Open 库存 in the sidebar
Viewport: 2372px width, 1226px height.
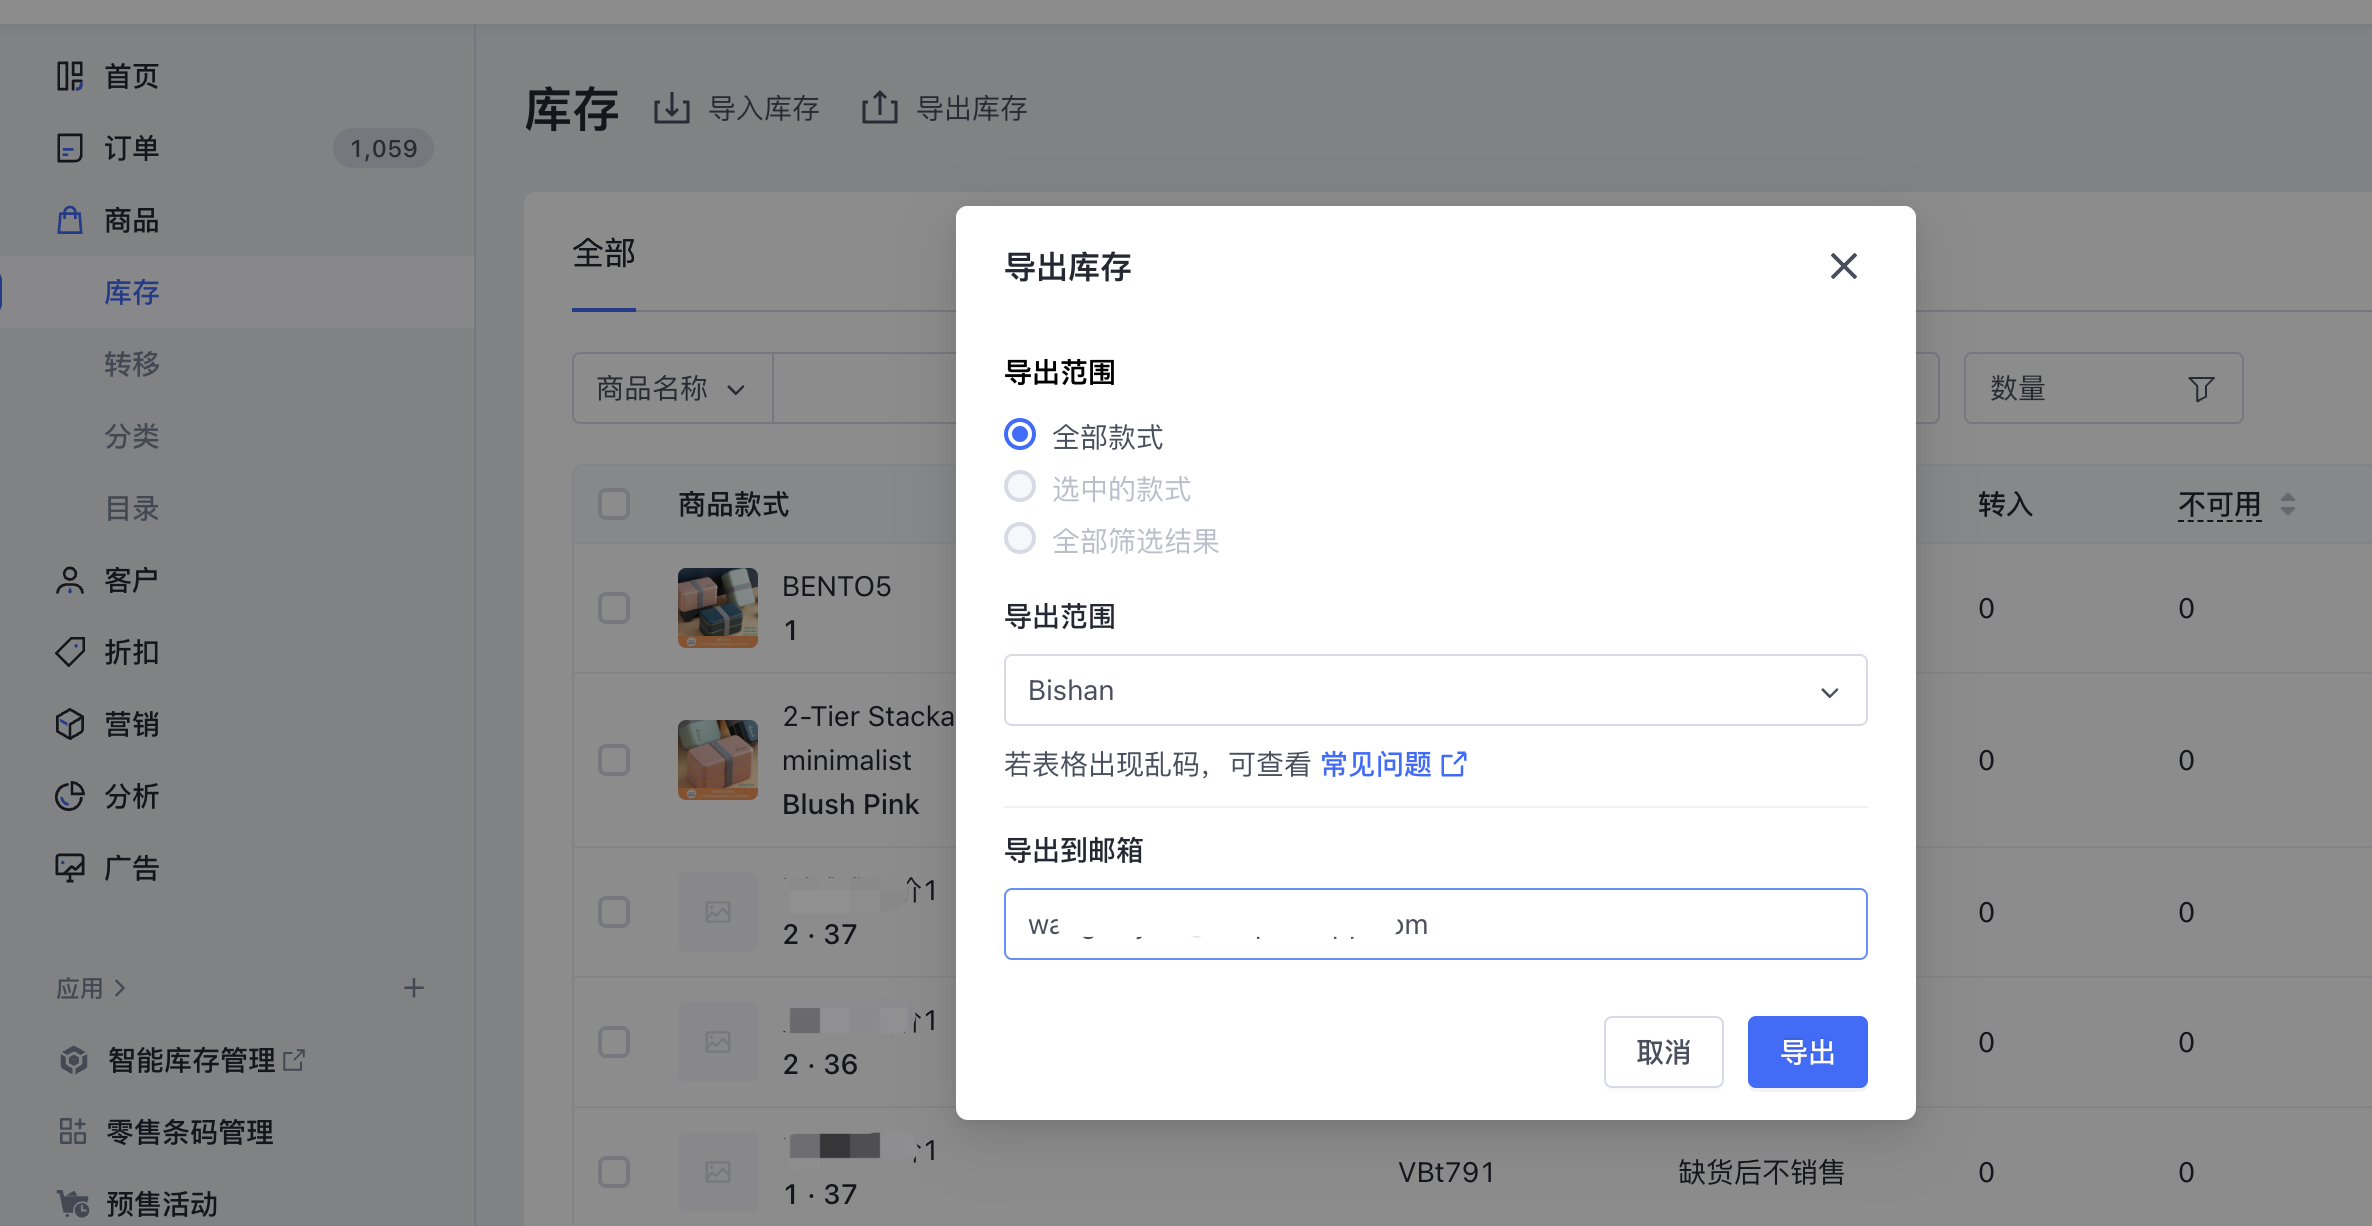pos(132,292)
